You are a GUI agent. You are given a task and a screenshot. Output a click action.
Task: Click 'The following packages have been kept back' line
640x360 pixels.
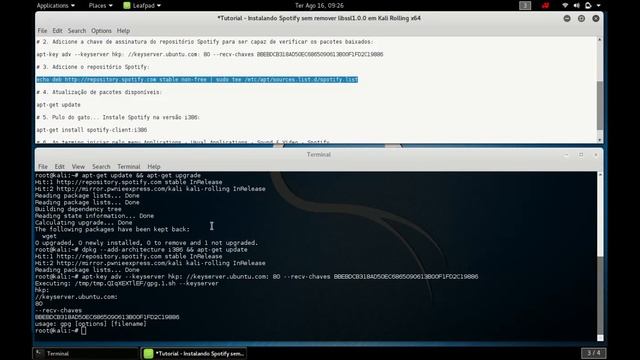[112, 229]
